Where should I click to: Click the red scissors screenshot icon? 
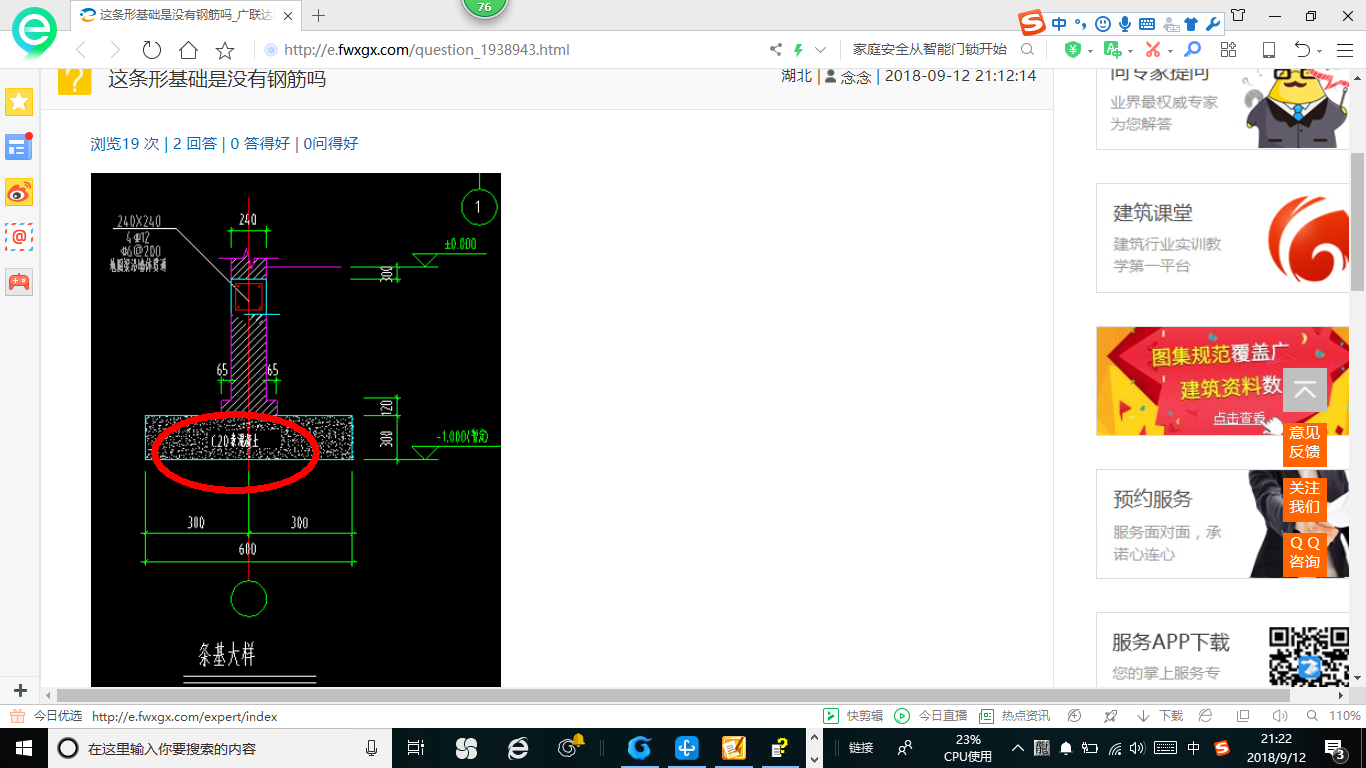point(1153,50)
